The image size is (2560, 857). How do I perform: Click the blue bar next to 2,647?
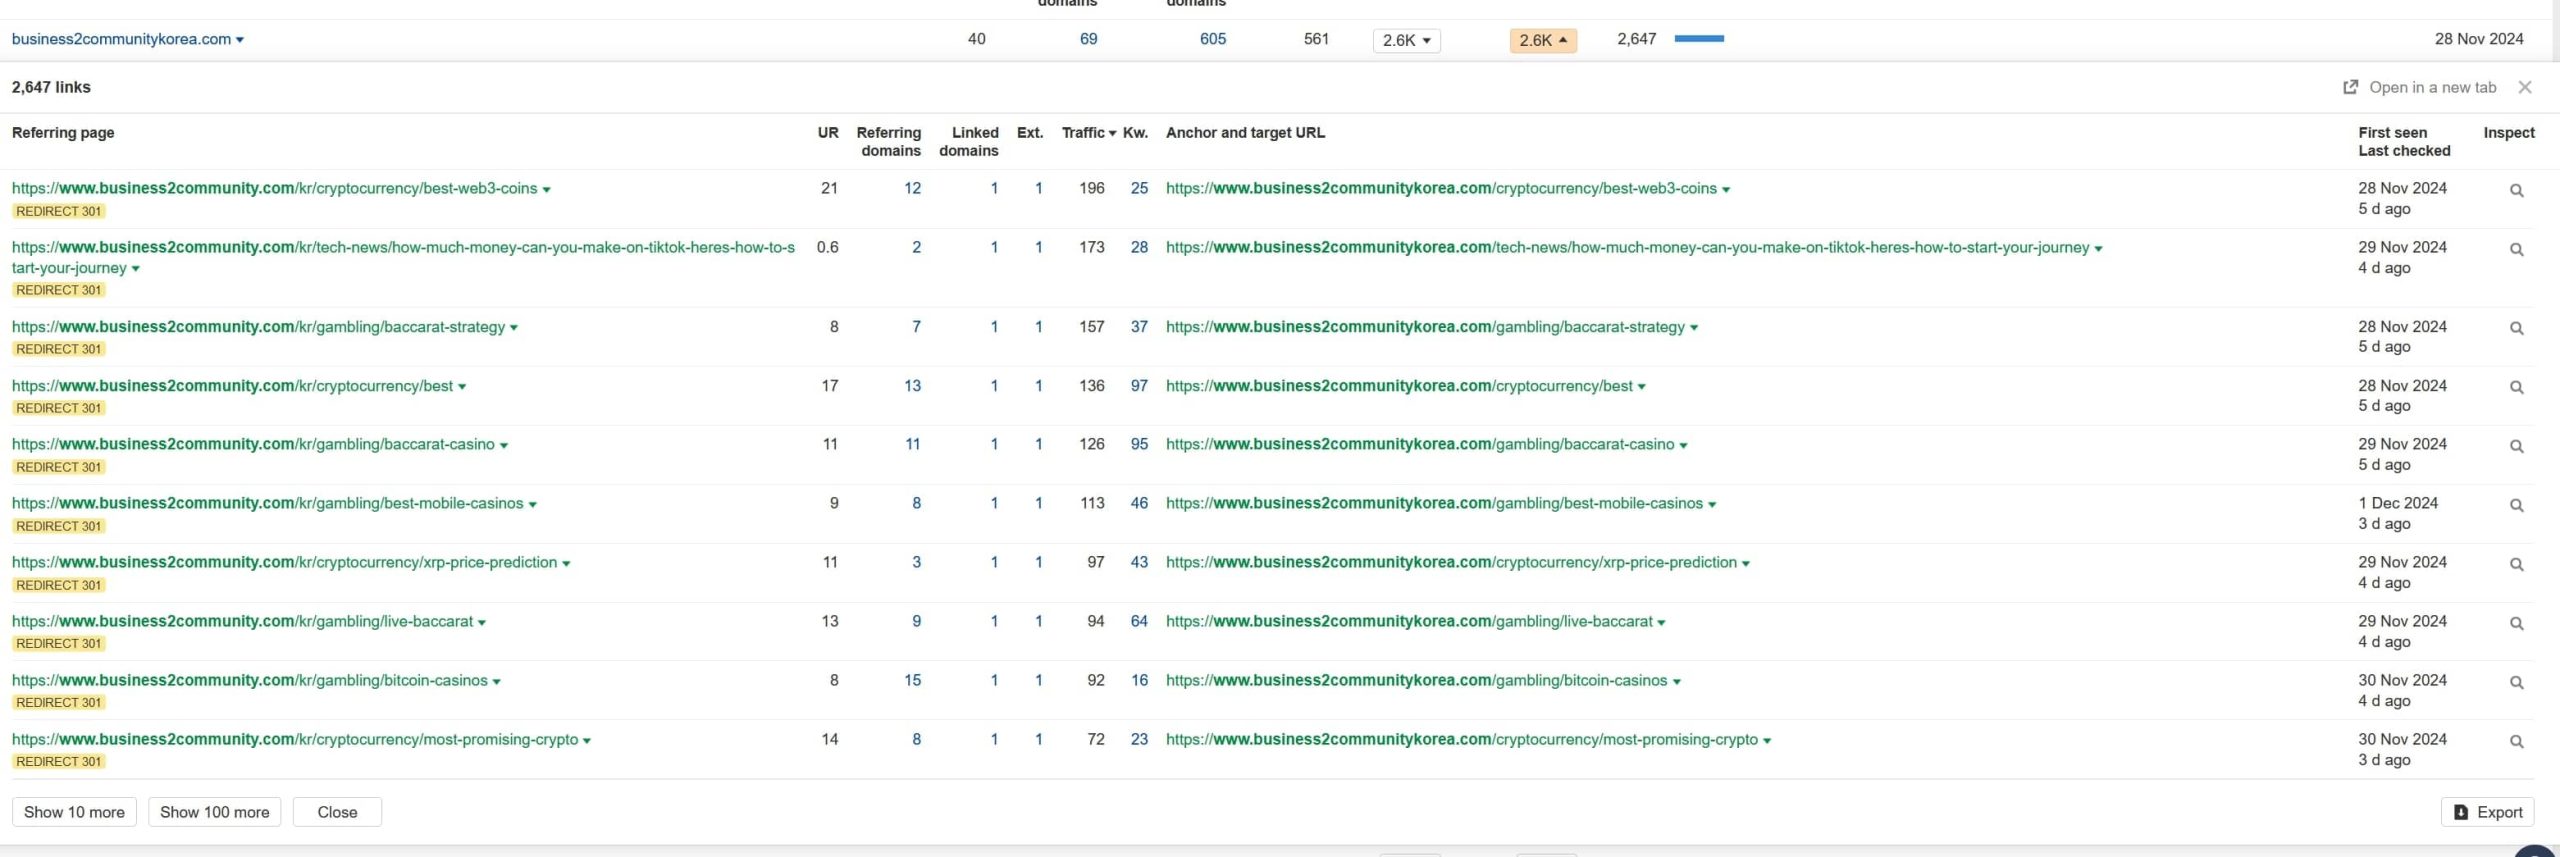tap(1699, 39)
